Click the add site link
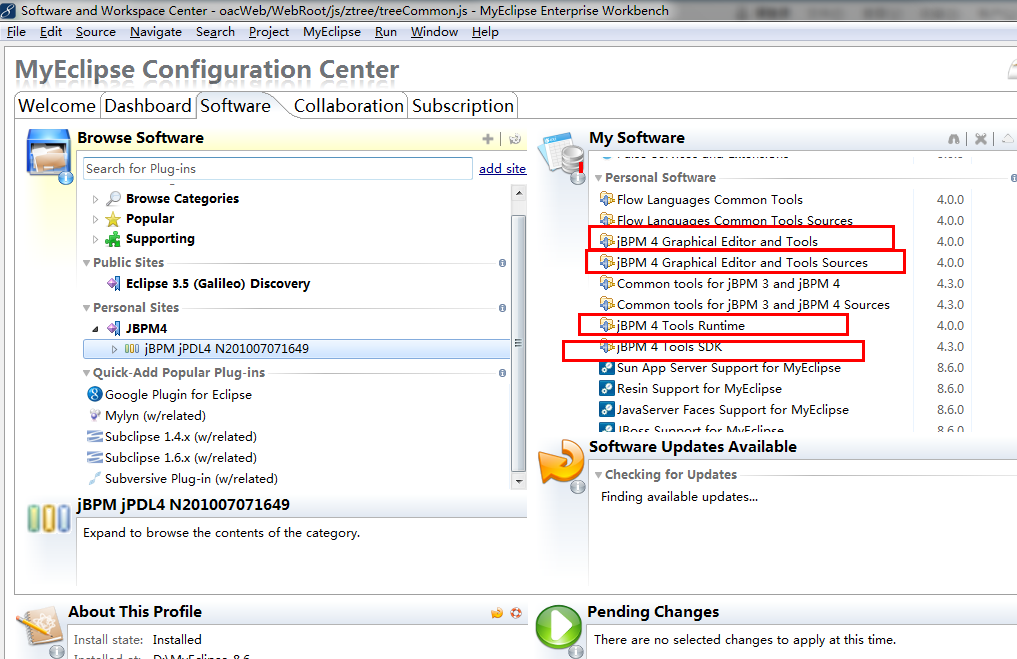Screen dimensions: 1017x659 [502, 169]
